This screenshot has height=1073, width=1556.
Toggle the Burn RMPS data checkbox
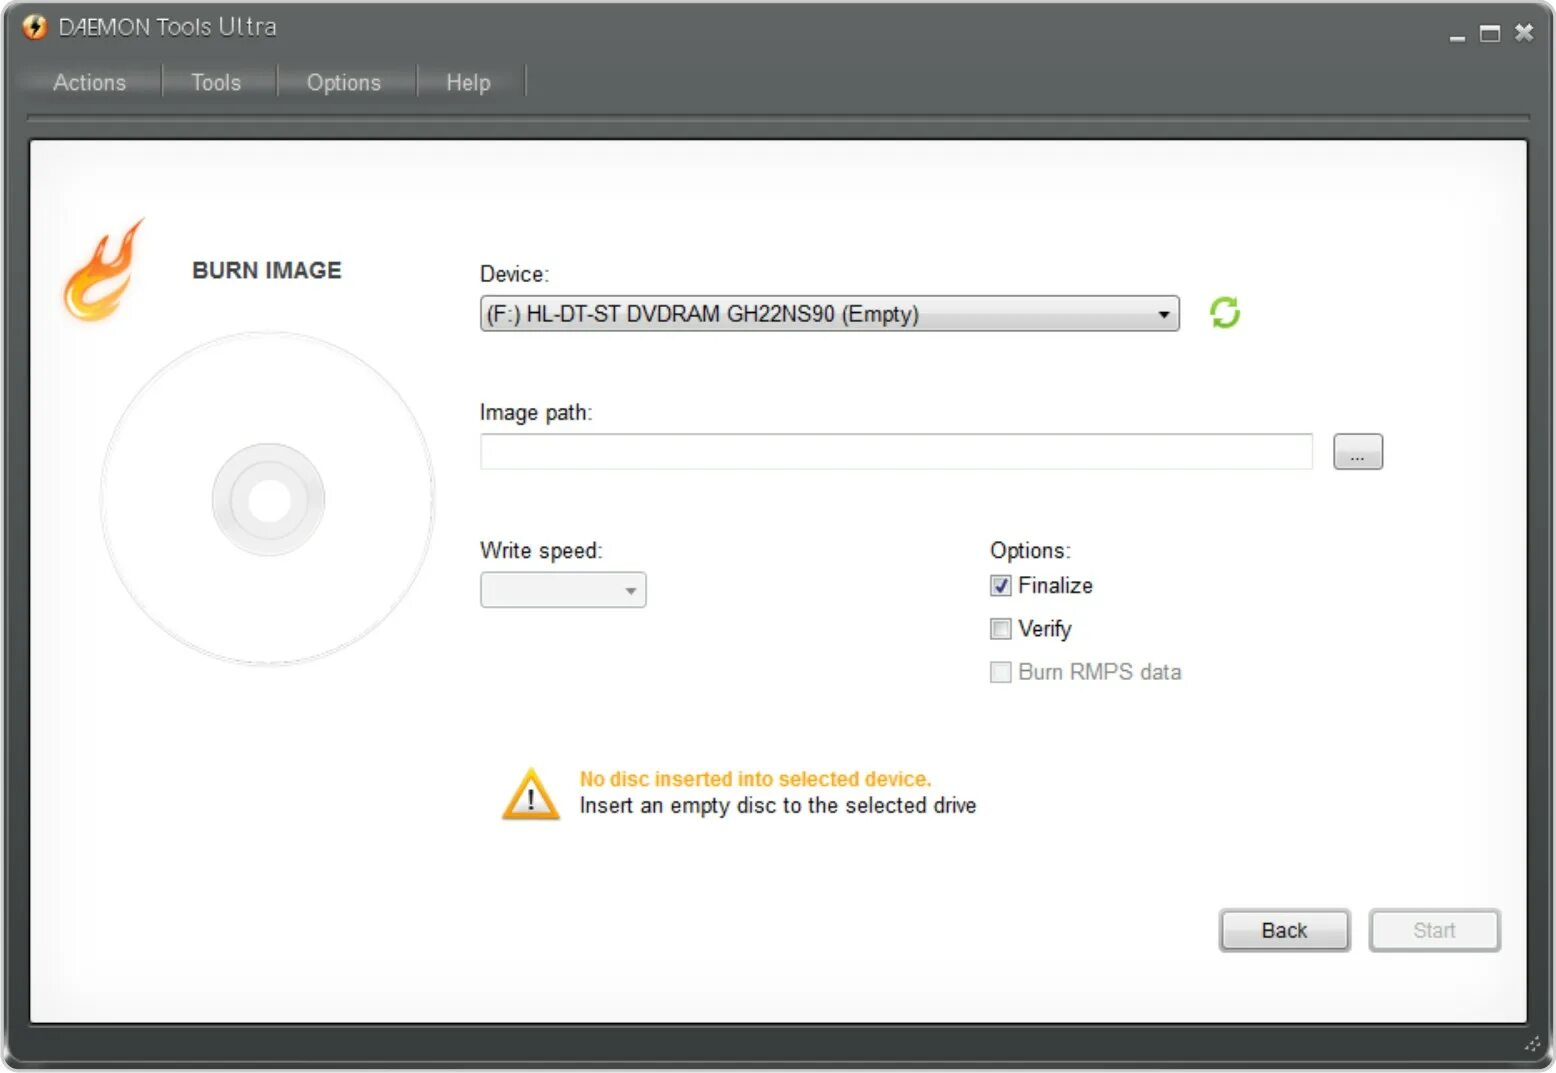coord(1000,672)
